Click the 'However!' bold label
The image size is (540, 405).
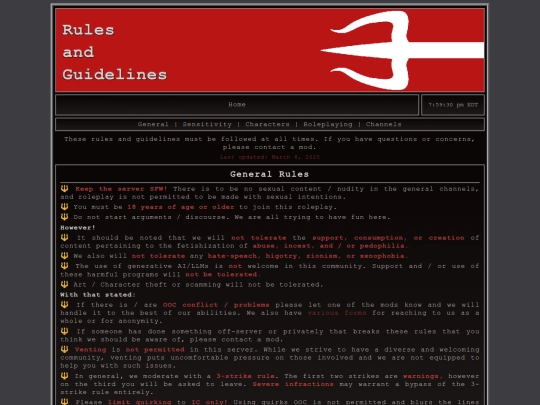(78, 228)
